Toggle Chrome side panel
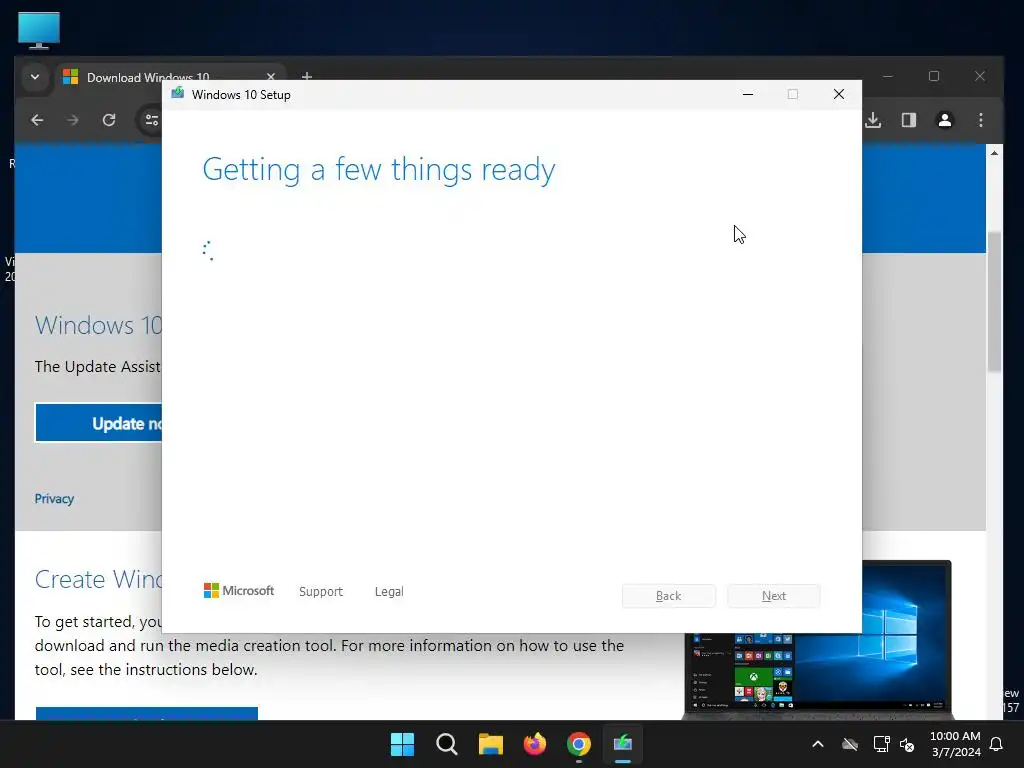This screenshot has width=1024, height=768. click(909, 120)
